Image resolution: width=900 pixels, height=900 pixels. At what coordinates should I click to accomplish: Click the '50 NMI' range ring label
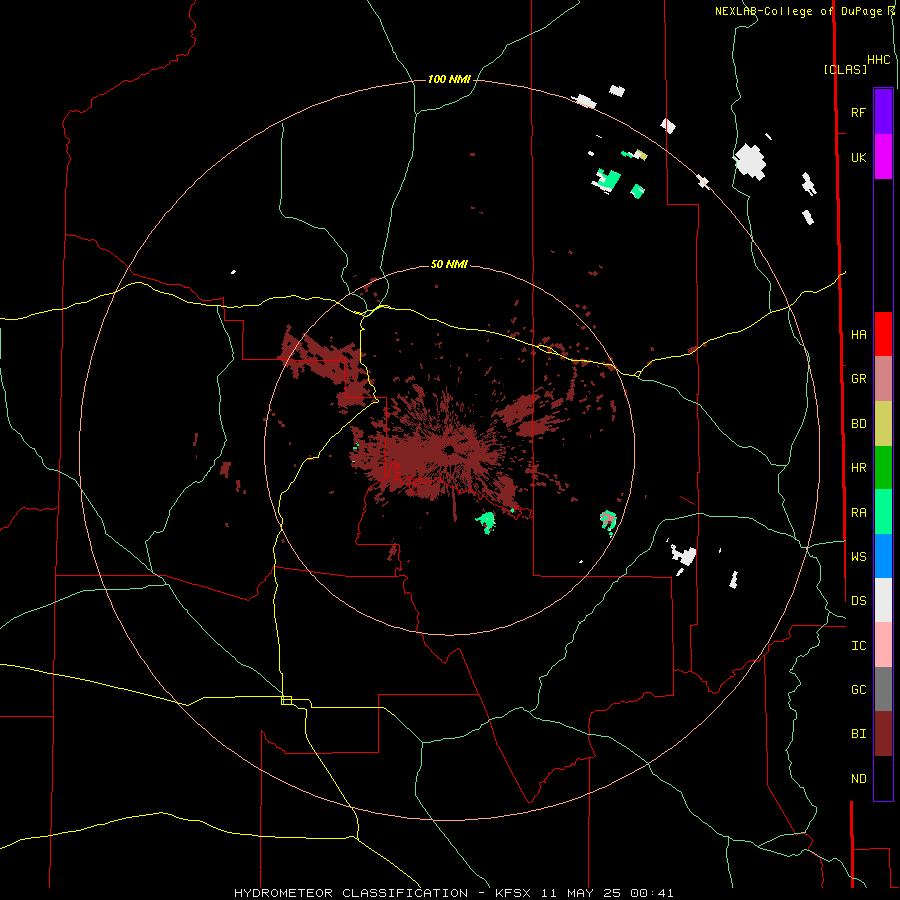(449, 265)
